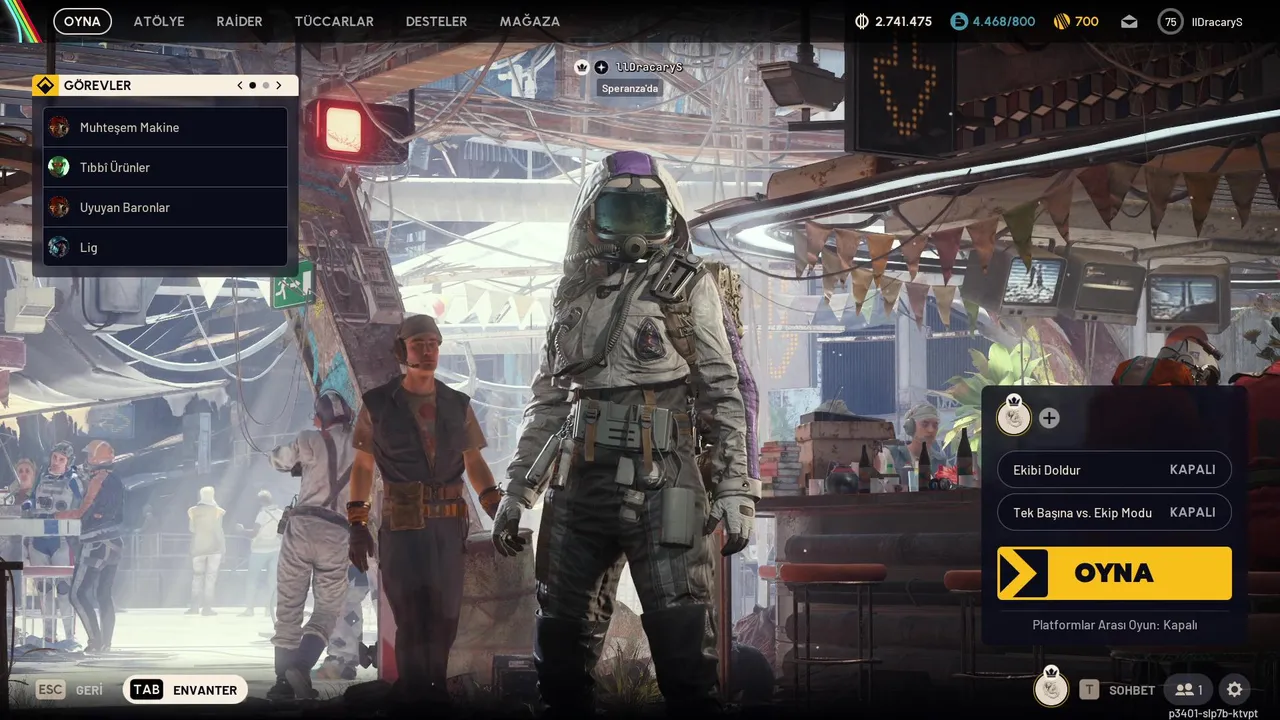Go to next quests page arrow

[x=279, y=85]
